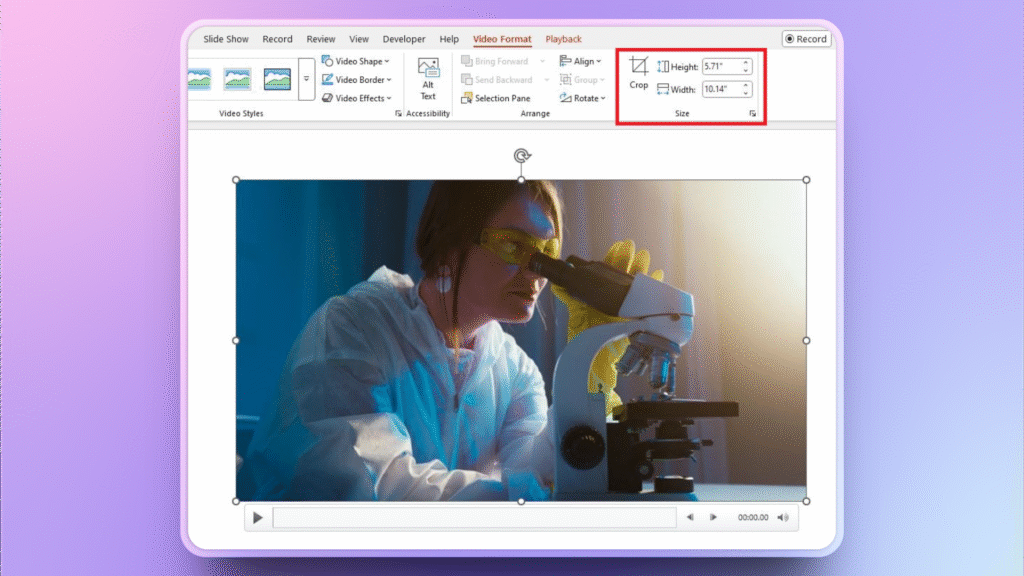The width and height of the screenshot is (1024, 576).
Task: Open the Rotate dropdown menu
Action: (601, 98)
